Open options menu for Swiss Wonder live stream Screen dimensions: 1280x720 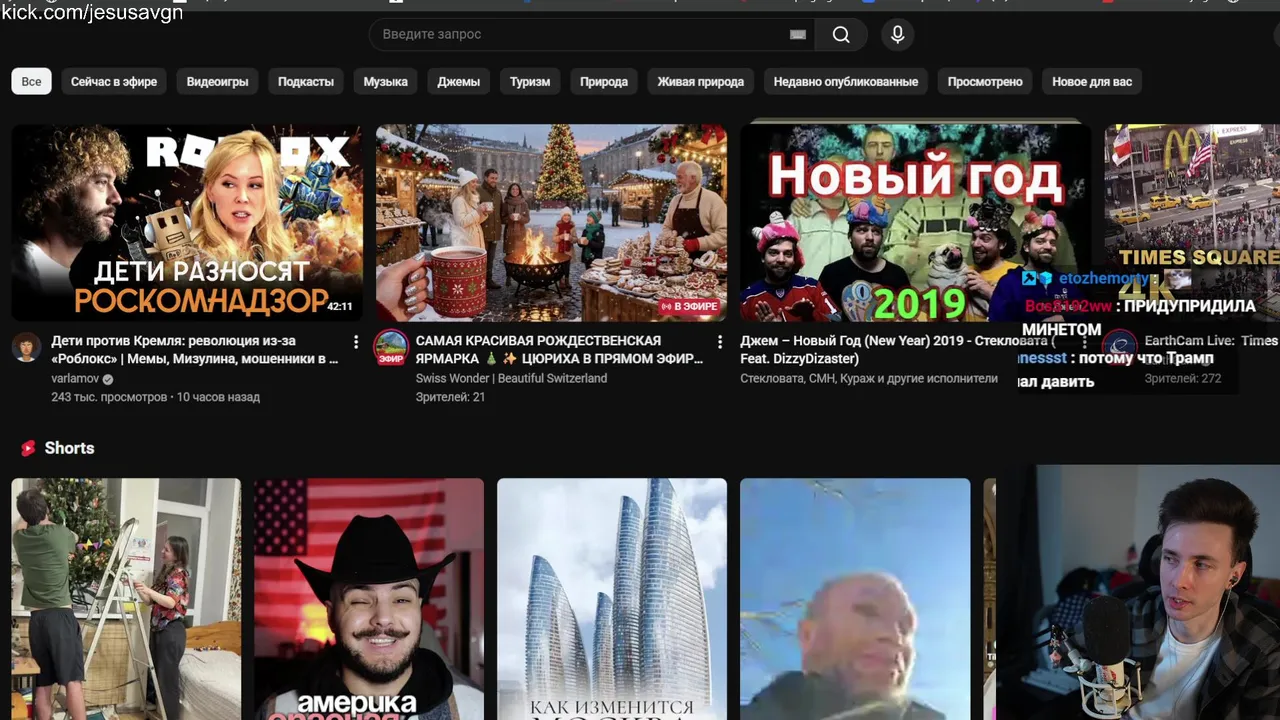pyautogui.click(x=719, y=342)
